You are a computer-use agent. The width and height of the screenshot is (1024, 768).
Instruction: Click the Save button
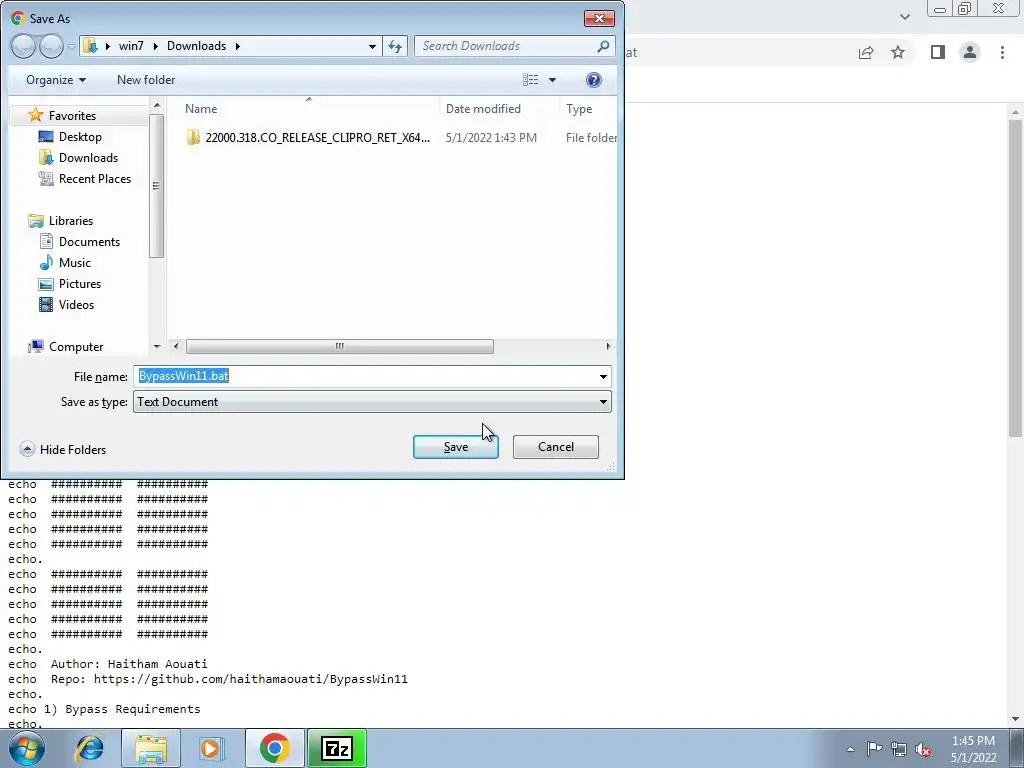[455, 447]
